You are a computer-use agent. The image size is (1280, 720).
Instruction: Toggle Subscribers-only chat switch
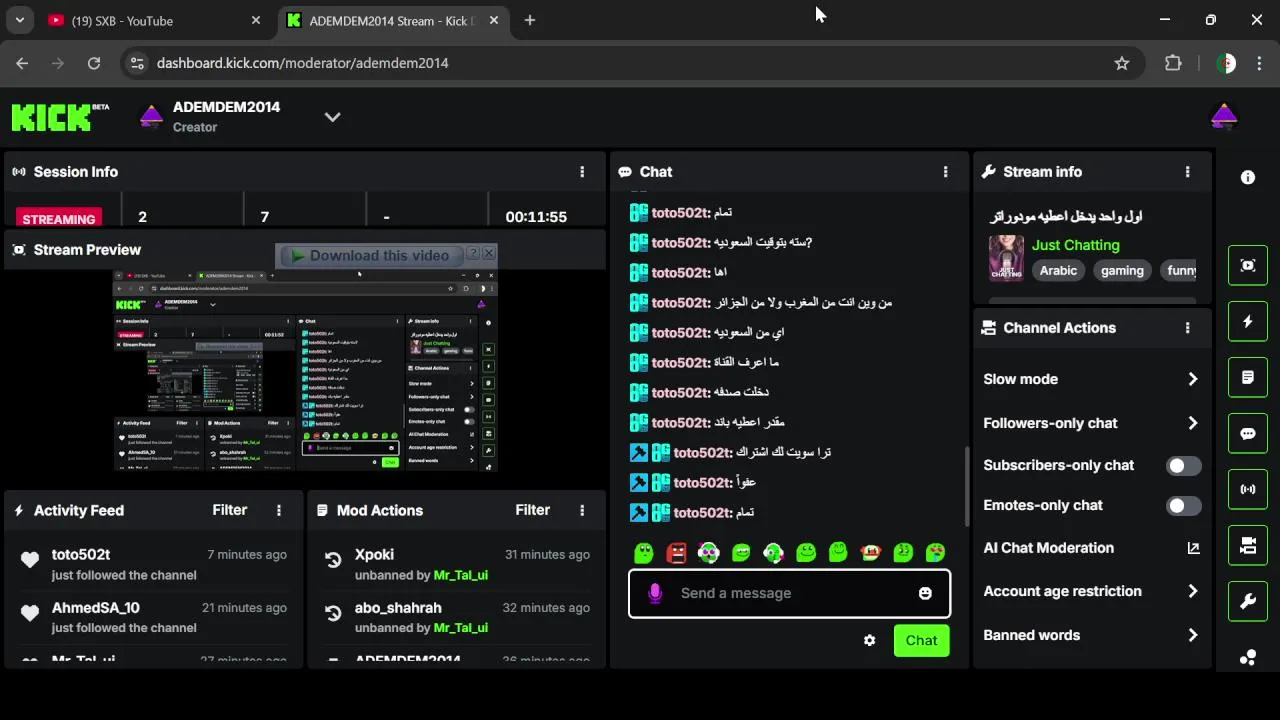point(1184,466)
